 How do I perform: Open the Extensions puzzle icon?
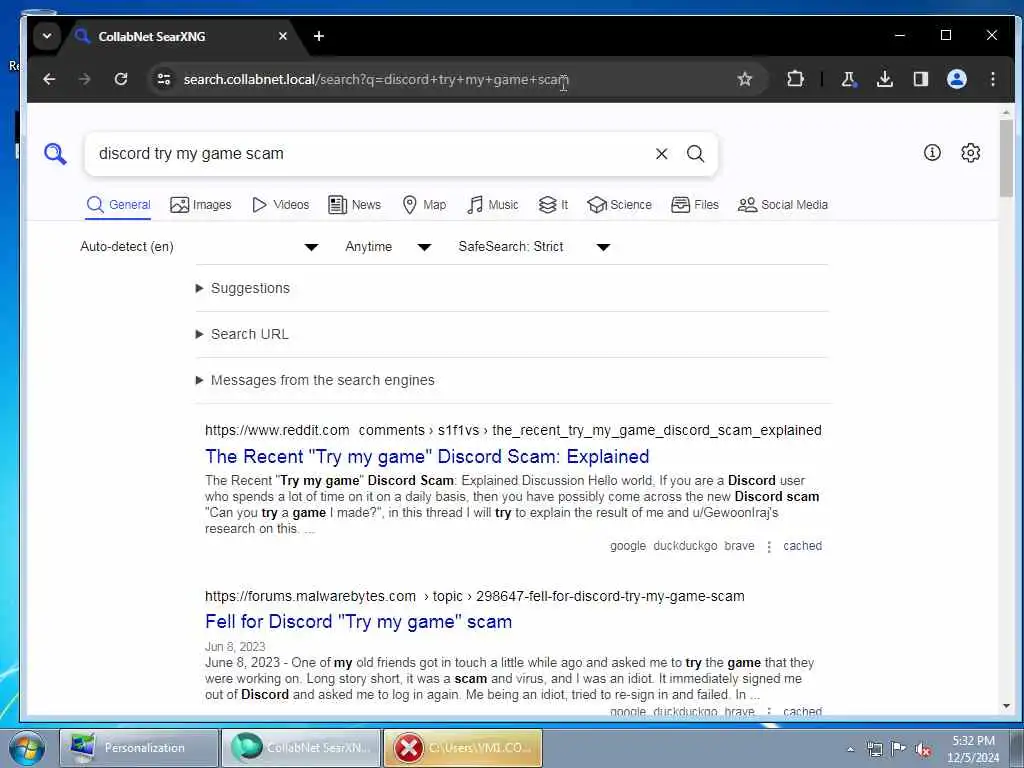795,79
